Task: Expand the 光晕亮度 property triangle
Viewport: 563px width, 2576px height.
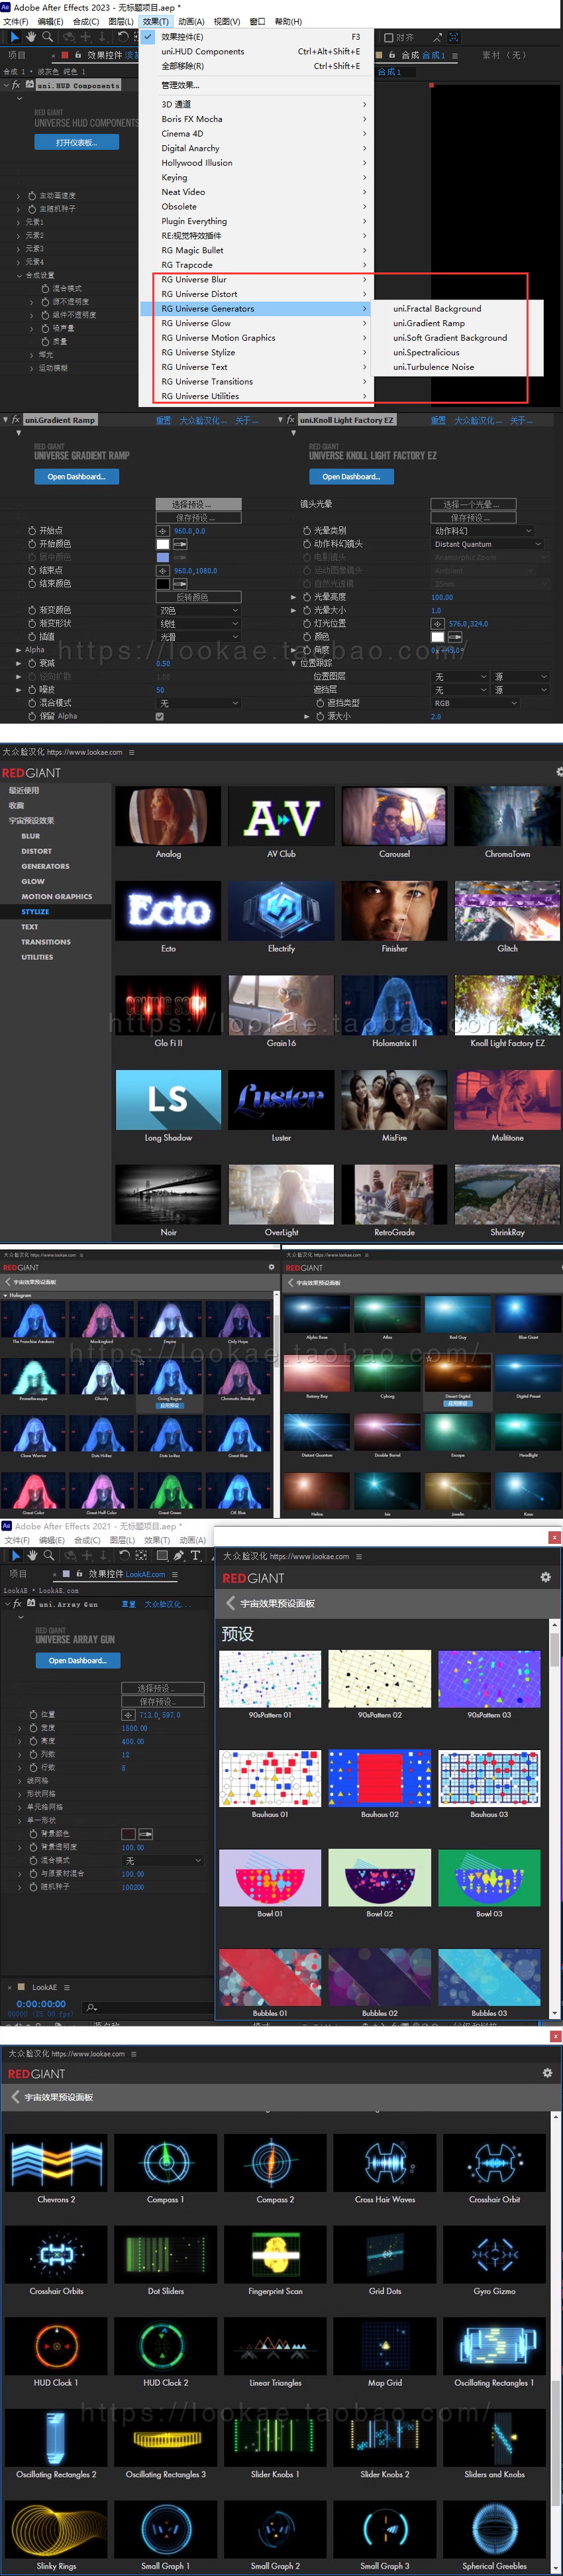Action: [293, 597]
